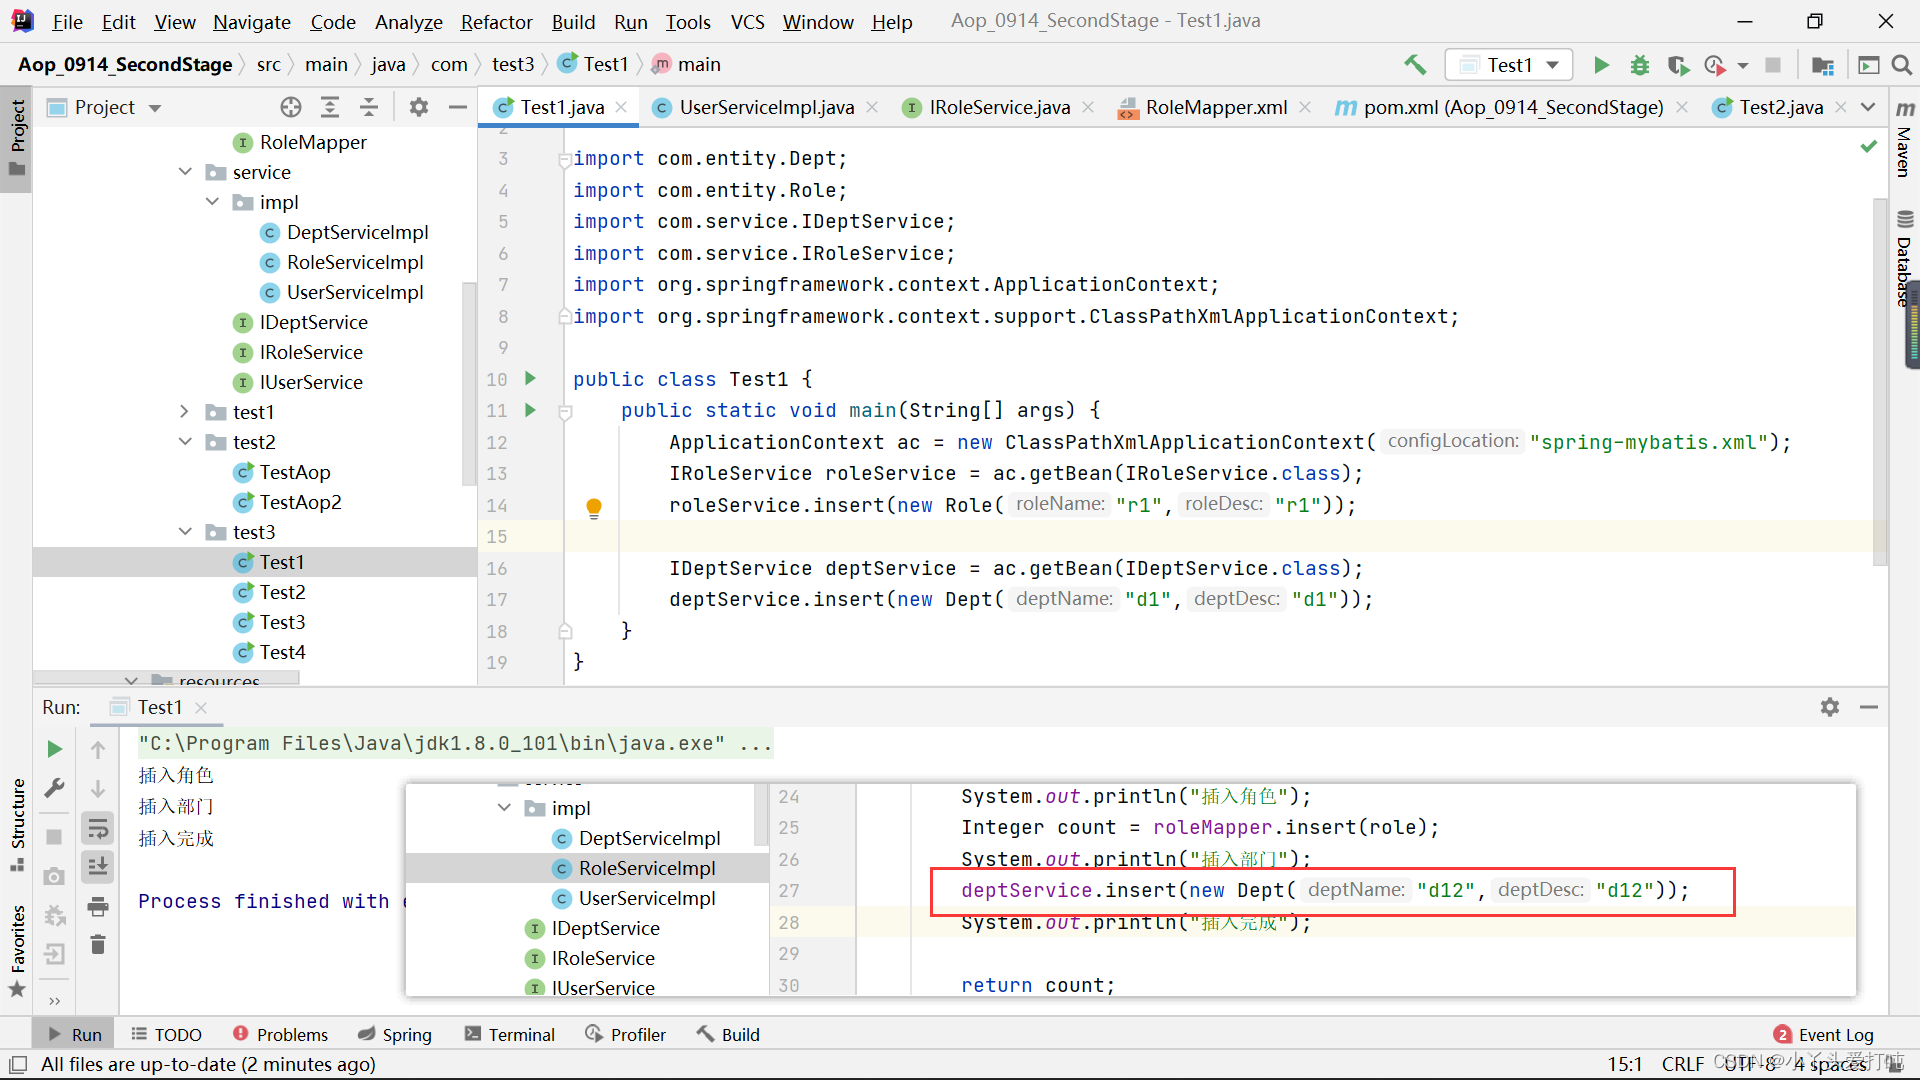The height and width of the screenshot is (1080, 1920).
Task: Click the green Run button in toolbar
Action: (1601, 65)
